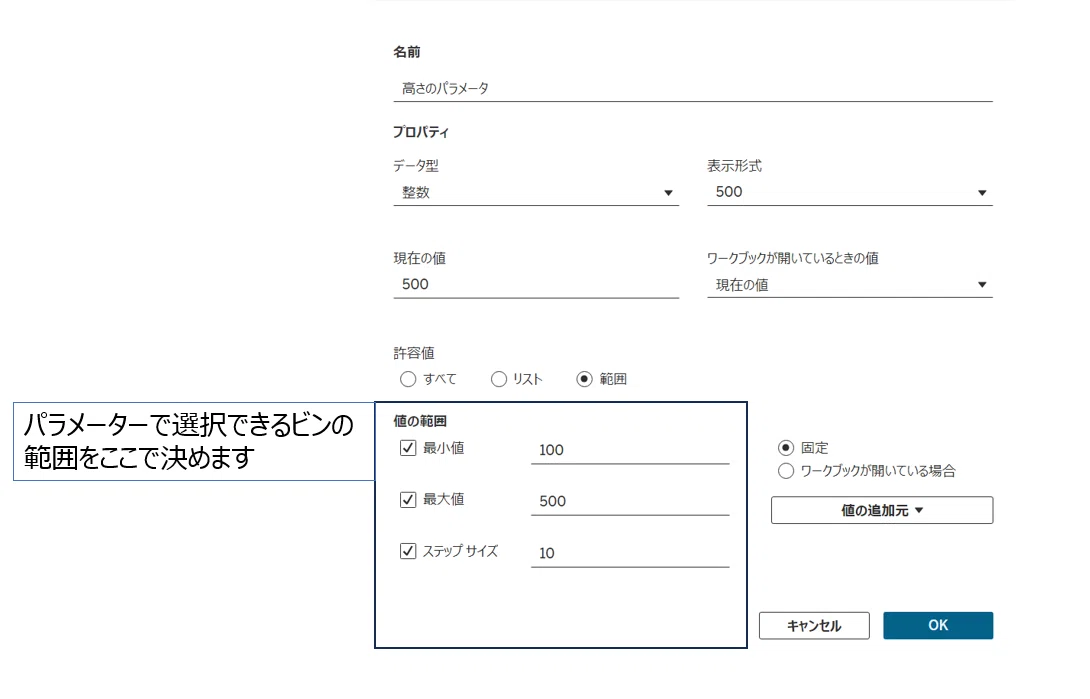The height and width of the screenshot is (699, 1090).
Task: Toggle the ステップ サイズ checkbox
Action: 408,551
